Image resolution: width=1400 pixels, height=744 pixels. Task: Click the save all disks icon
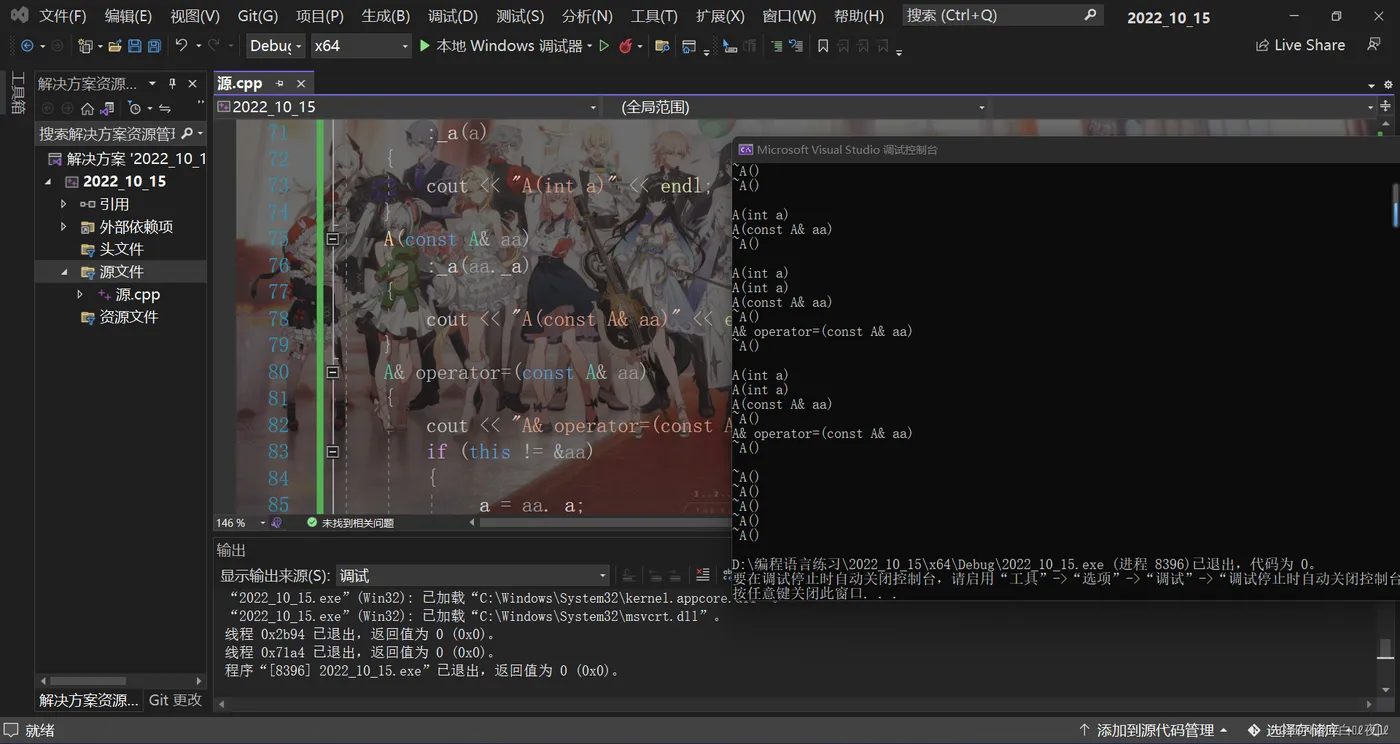point(154,46)
